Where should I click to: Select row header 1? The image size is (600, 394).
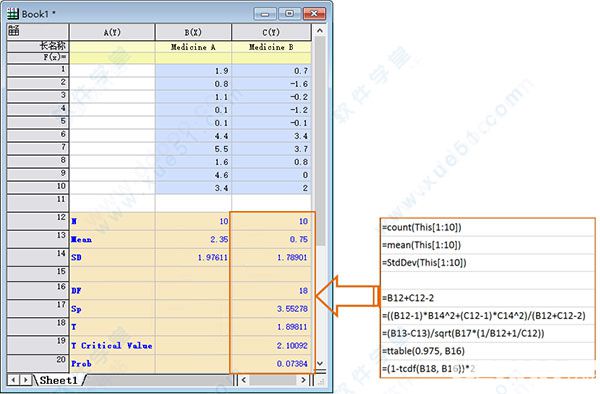pos(38,70)
